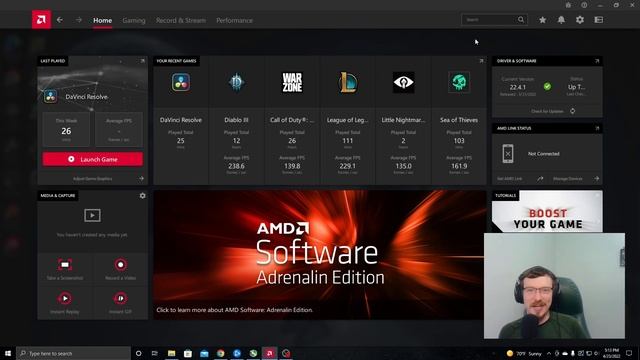Open the Mail app on taskbar
This screenshot has height=360, width=640.
point(204,353)
